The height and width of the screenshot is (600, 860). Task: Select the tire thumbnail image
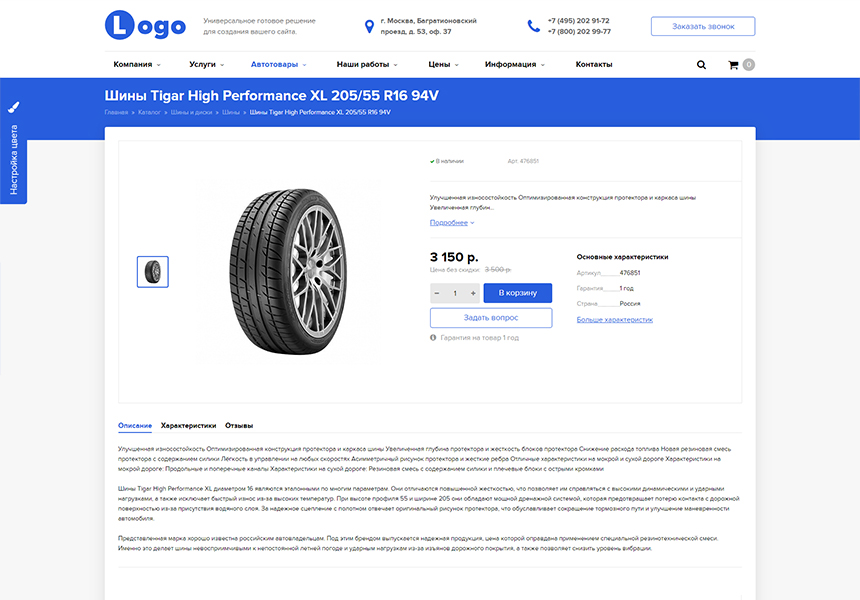click(153, 272)
